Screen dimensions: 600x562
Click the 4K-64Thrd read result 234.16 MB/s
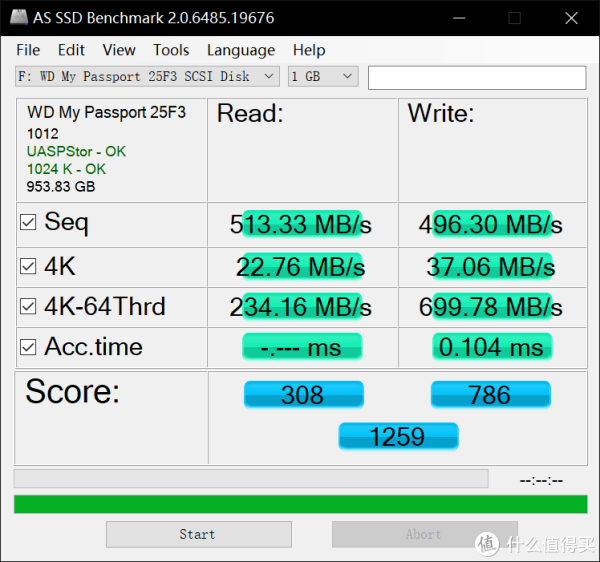click(301, 307)
